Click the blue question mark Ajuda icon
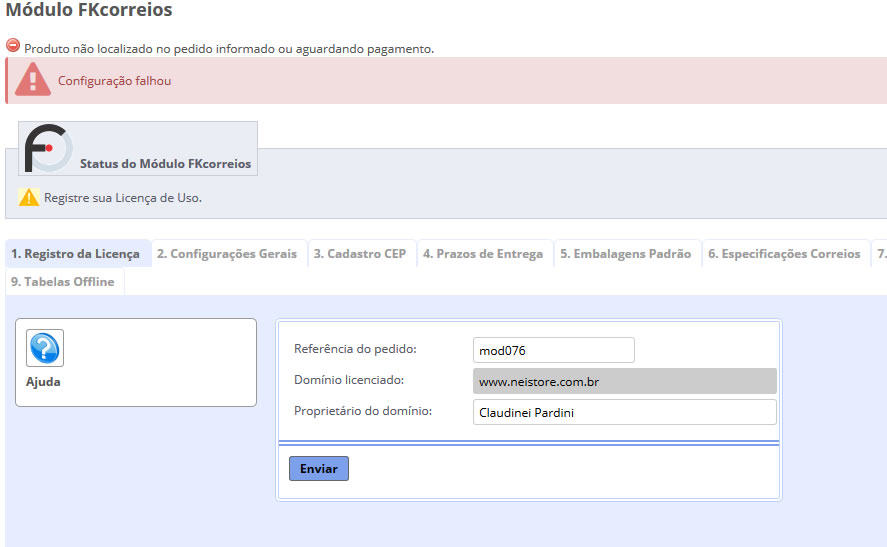The image size is (887, 547). (45, 348)
